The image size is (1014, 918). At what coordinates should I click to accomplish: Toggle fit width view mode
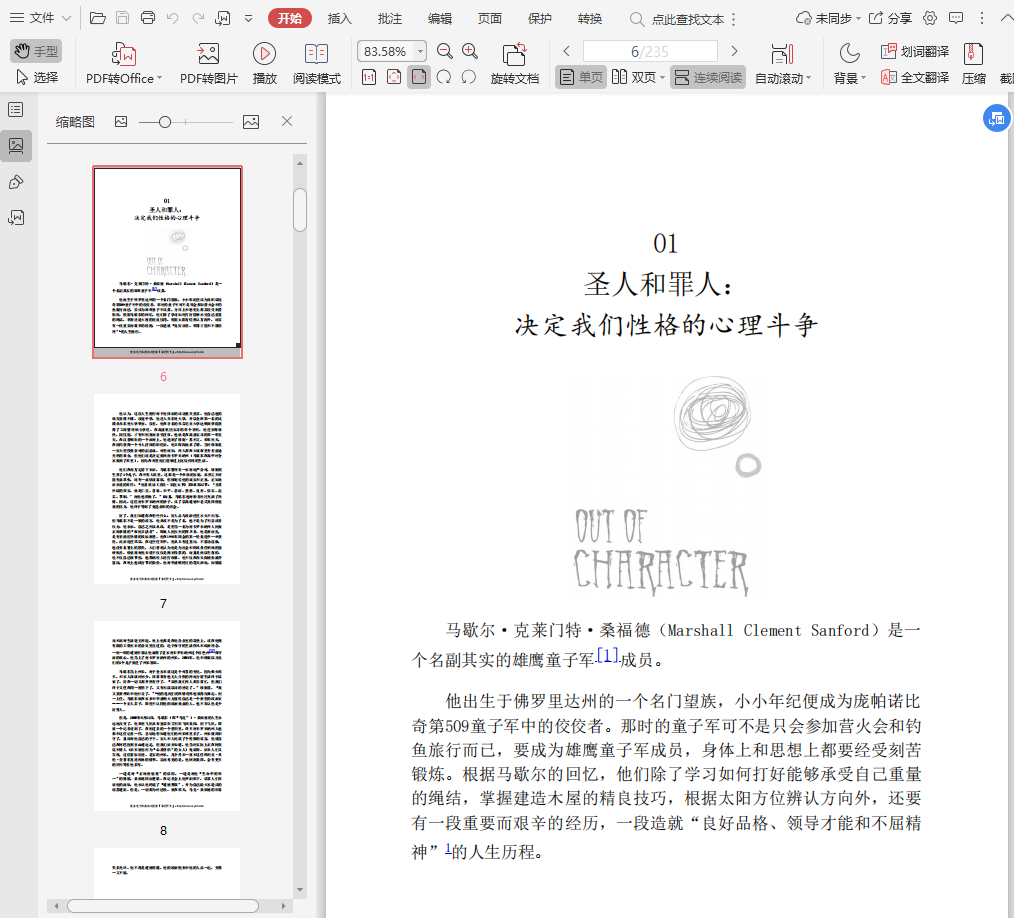coord(419,78)
